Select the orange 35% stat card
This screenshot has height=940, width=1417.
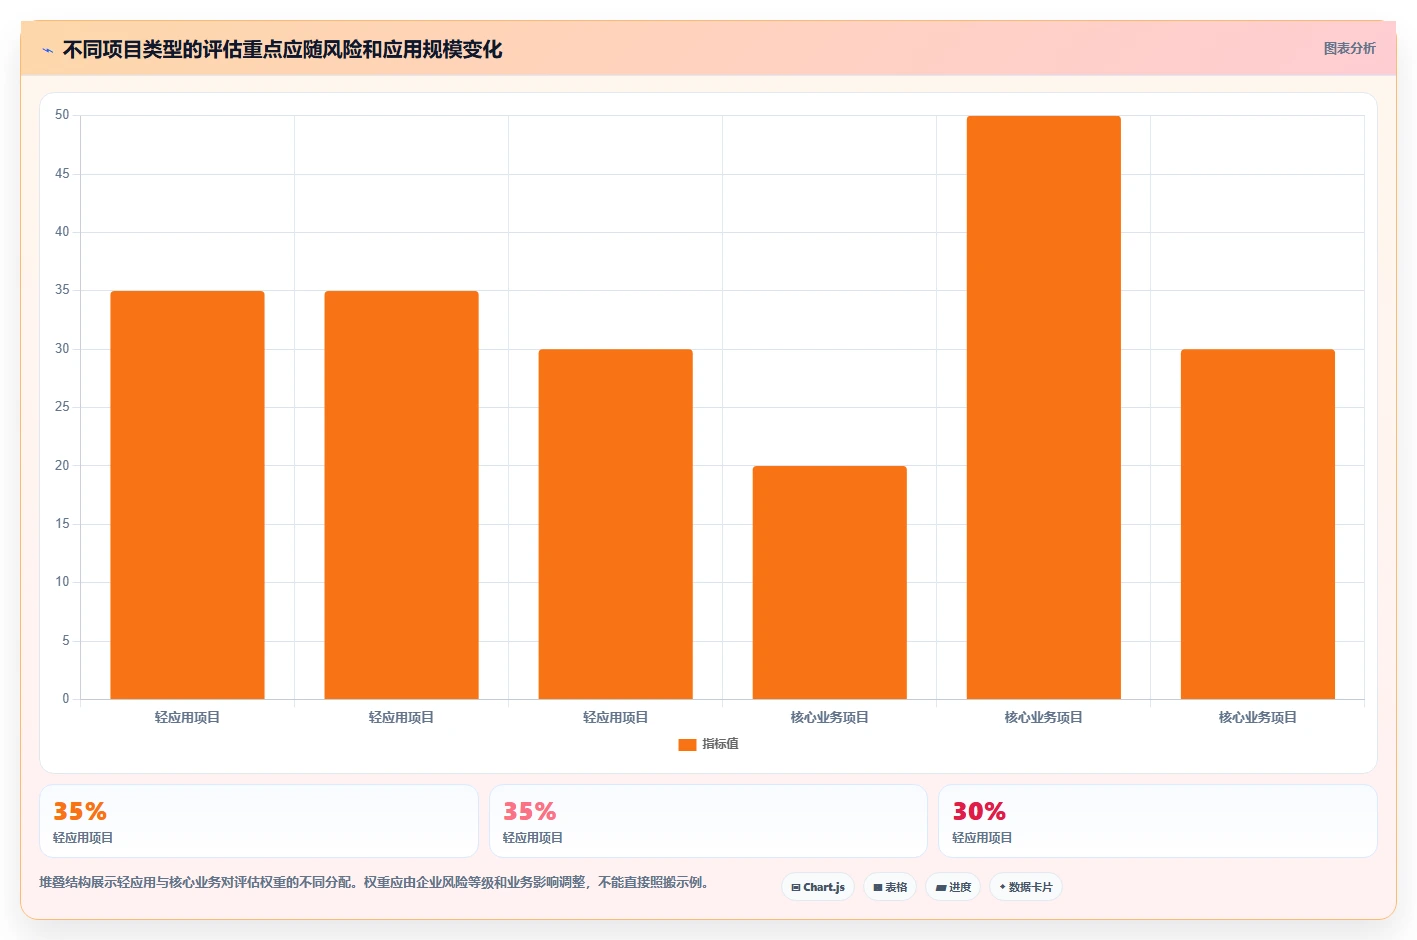point(259,821)
